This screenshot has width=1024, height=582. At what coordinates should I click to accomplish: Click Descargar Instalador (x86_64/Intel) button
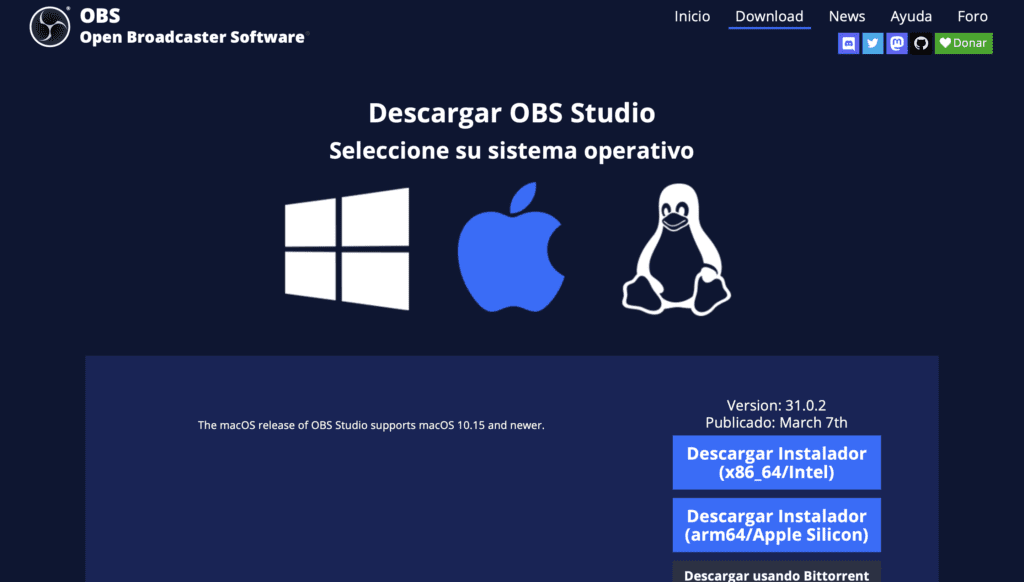coord(776,462)
